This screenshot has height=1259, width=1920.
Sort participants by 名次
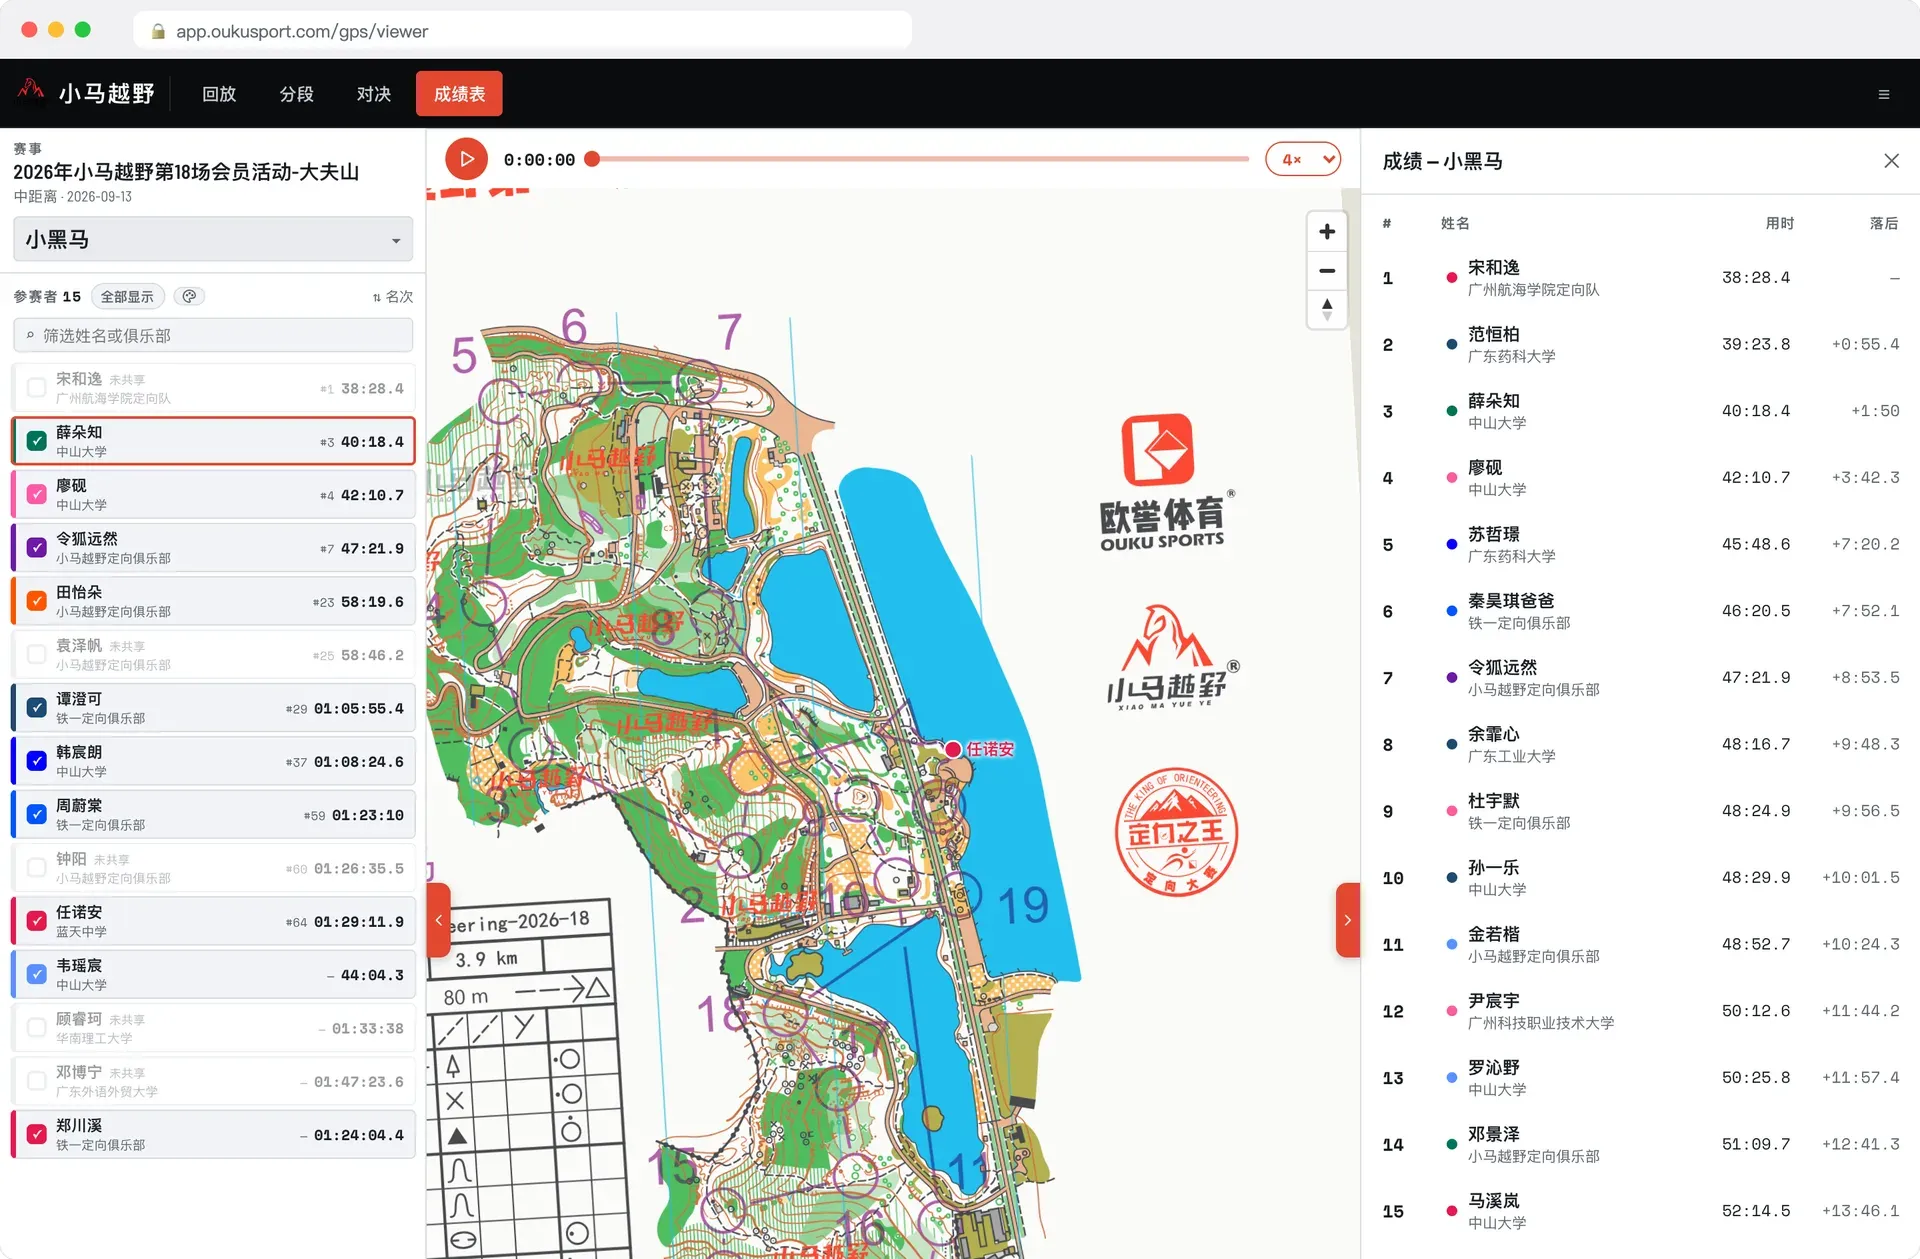pyautogui.click(x=393, y=297)
